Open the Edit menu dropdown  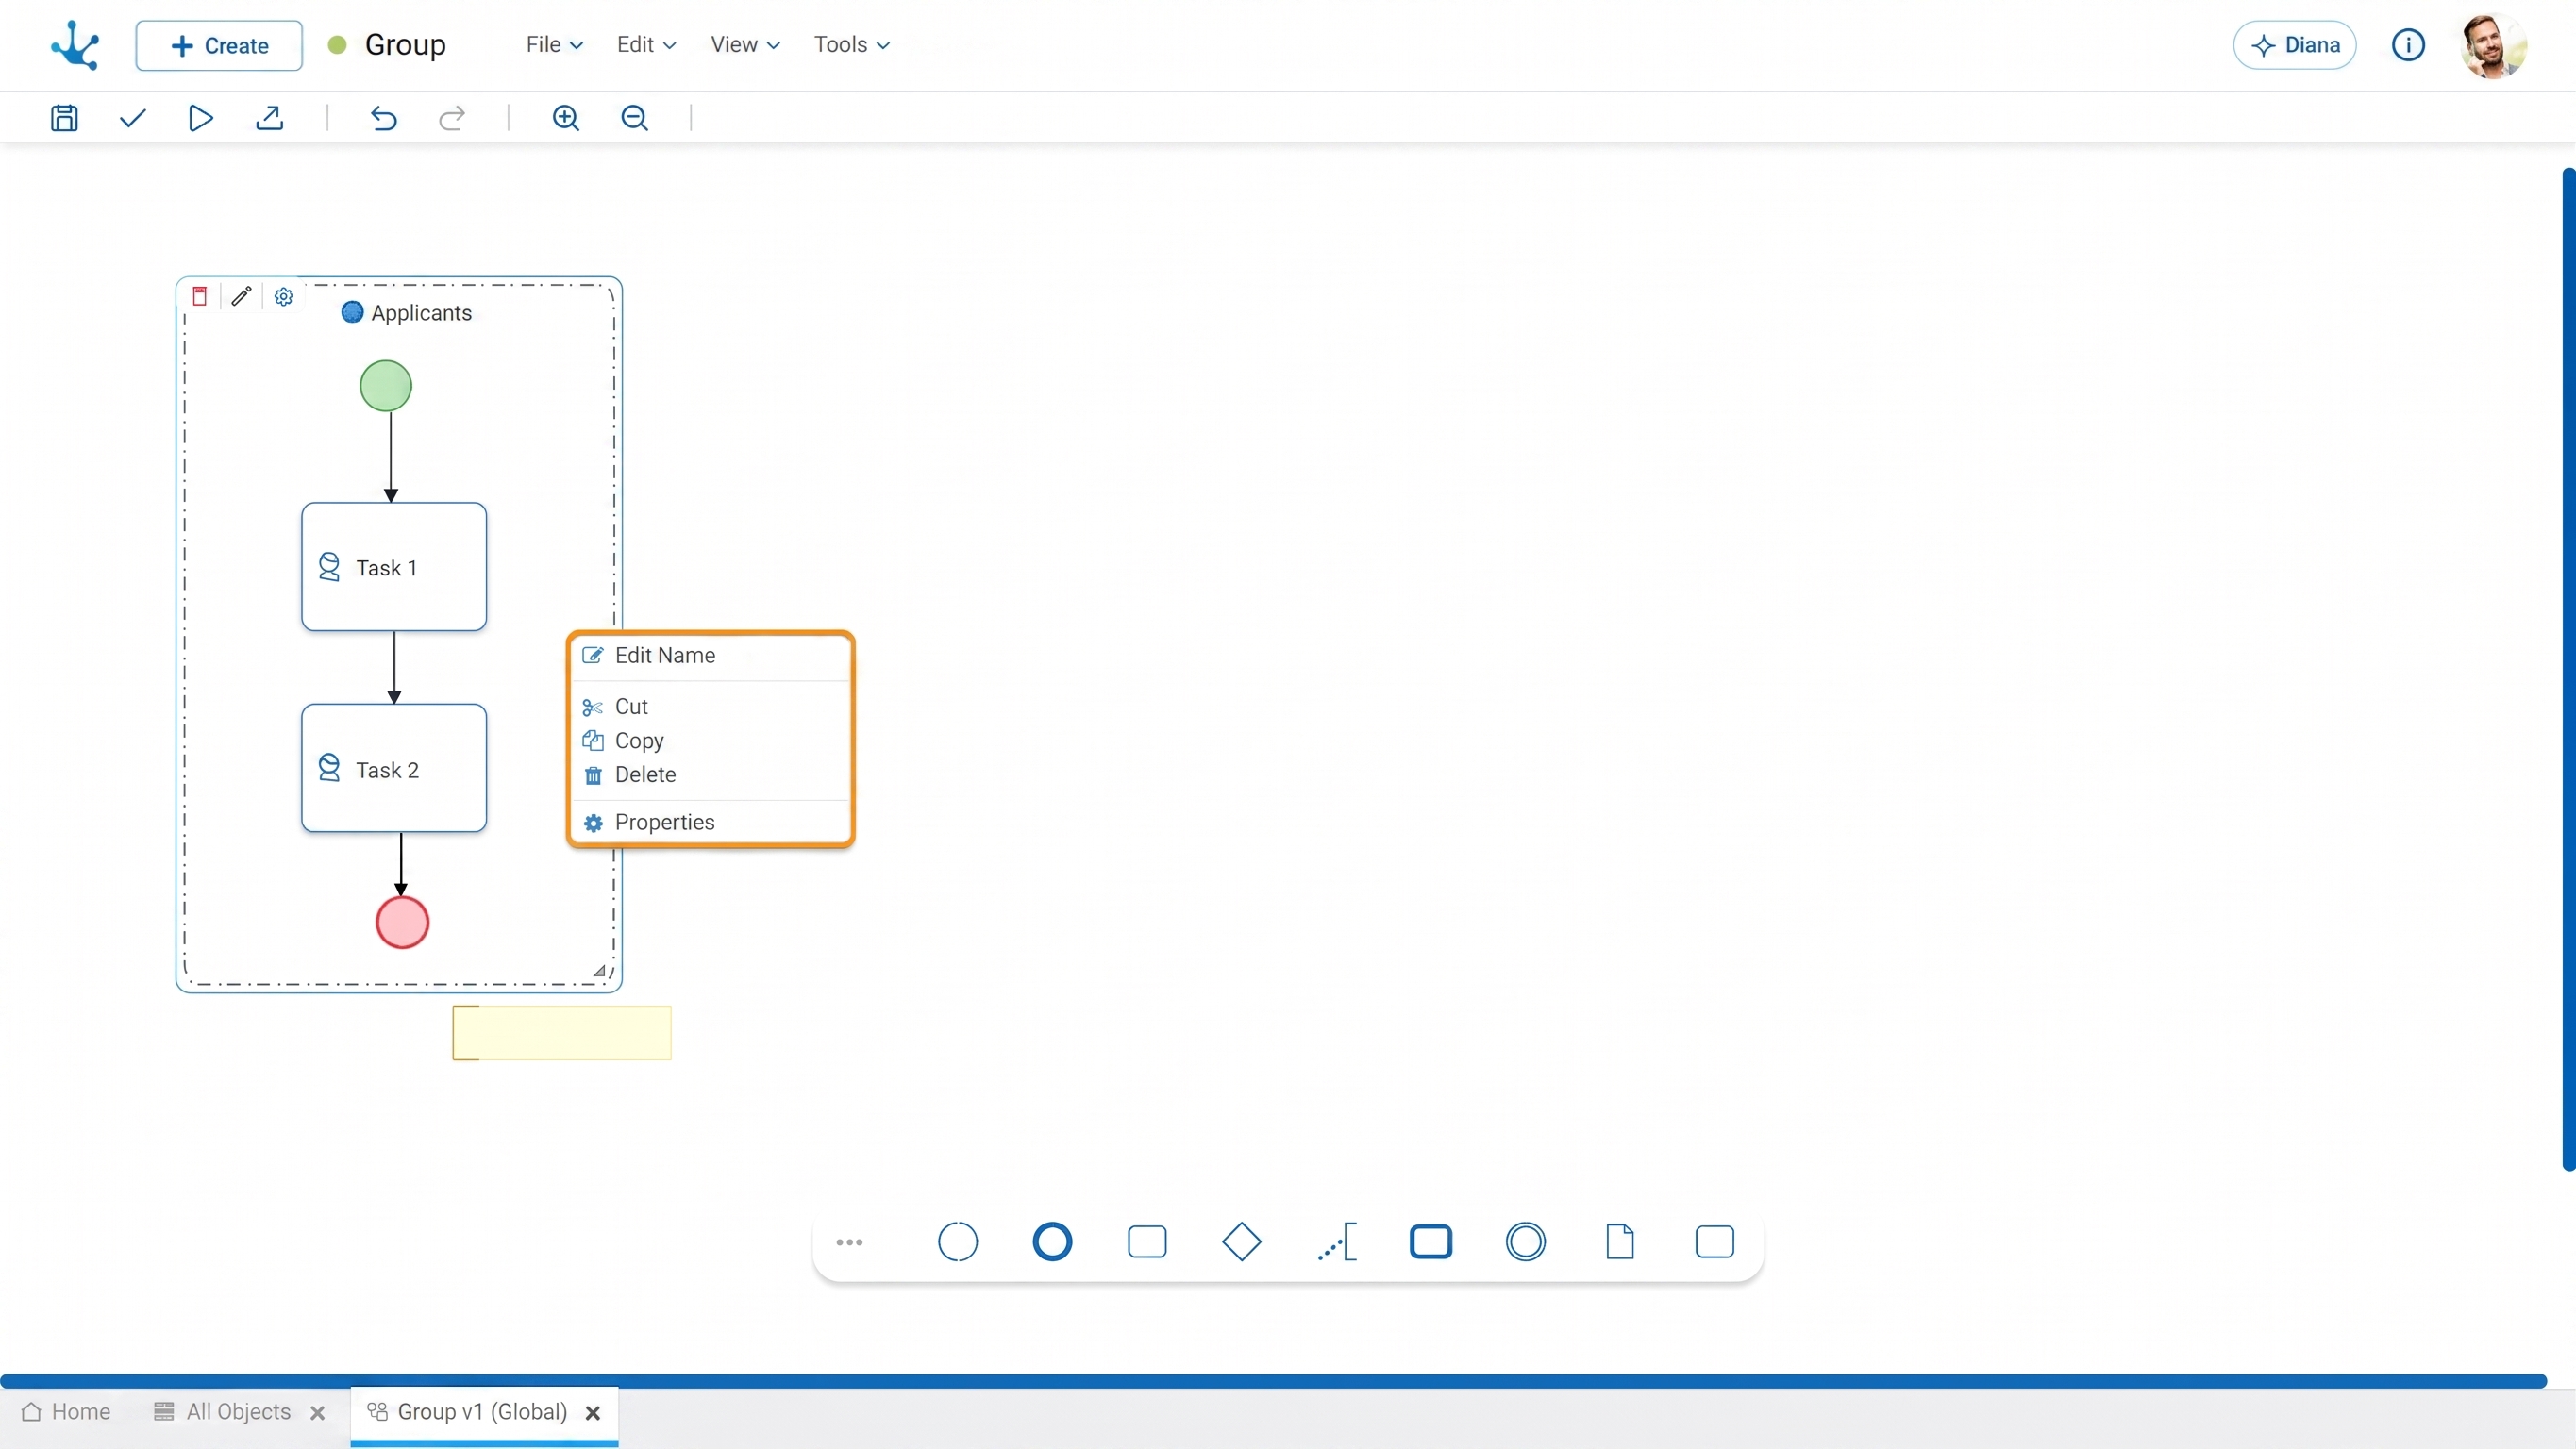[646, 45]
